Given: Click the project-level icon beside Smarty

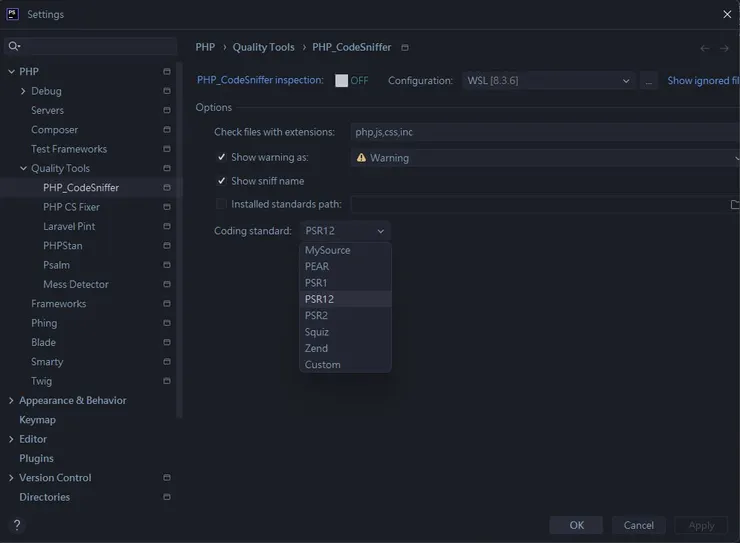Looking at the screenshot, I should tap(167, 361).
